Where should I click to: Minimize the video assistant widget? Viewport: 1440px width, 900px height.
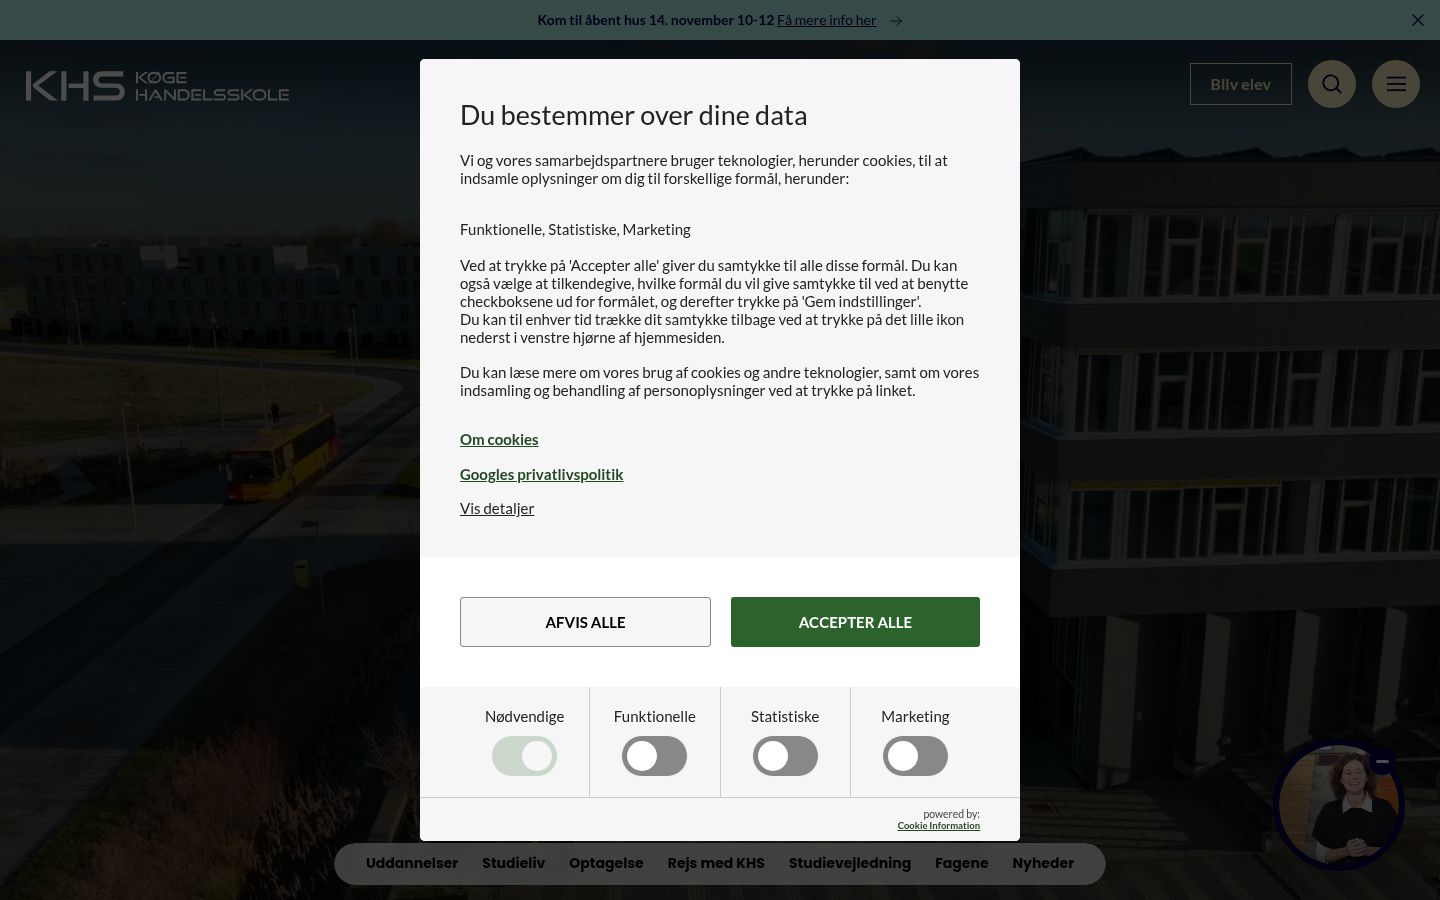[1383, 762]
